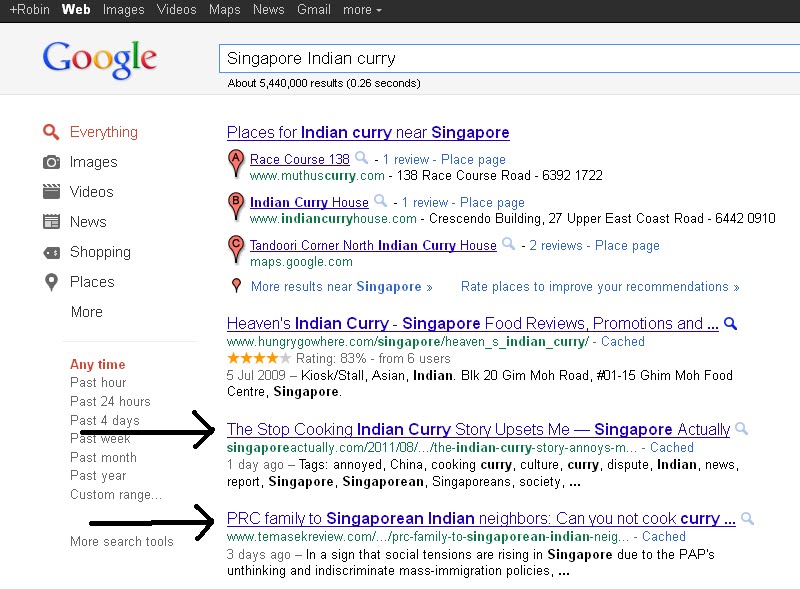Viewport: 800px width, 589px height.
Task: Select Maps in the top navigation bar
Action: pos(224,10)
